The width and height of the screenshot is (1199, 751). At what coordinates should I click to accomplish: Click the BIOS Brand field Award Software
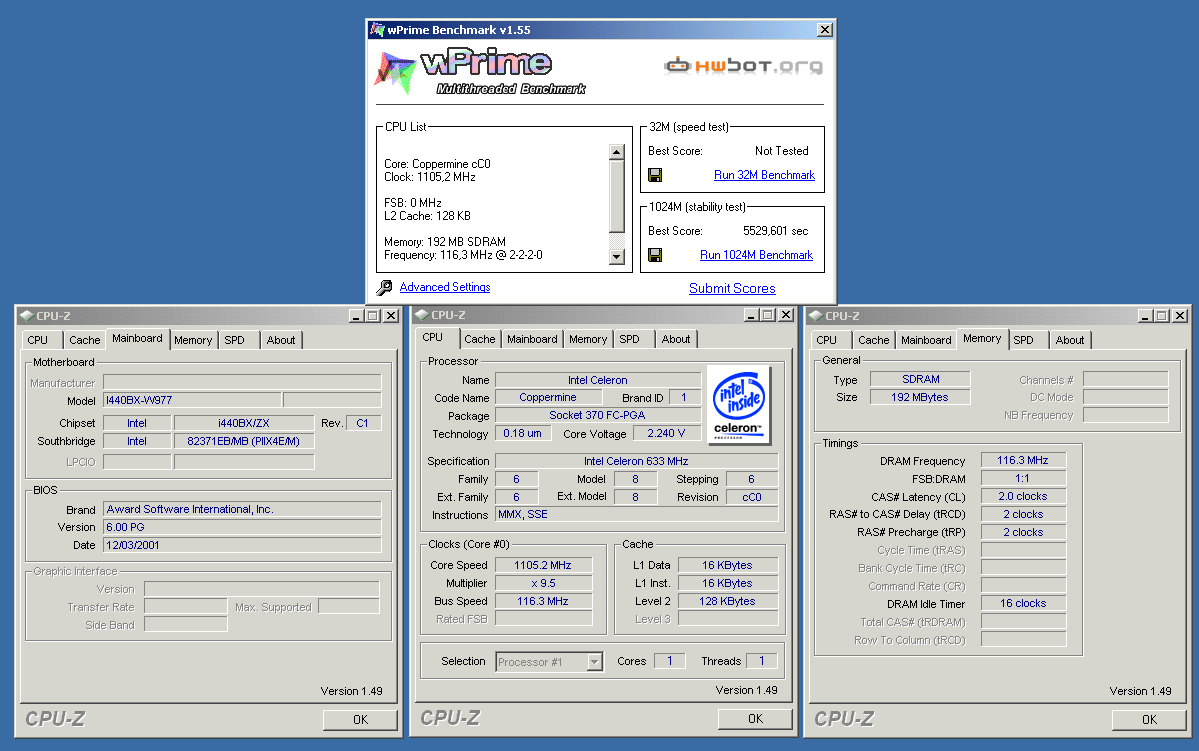[242, 509]
